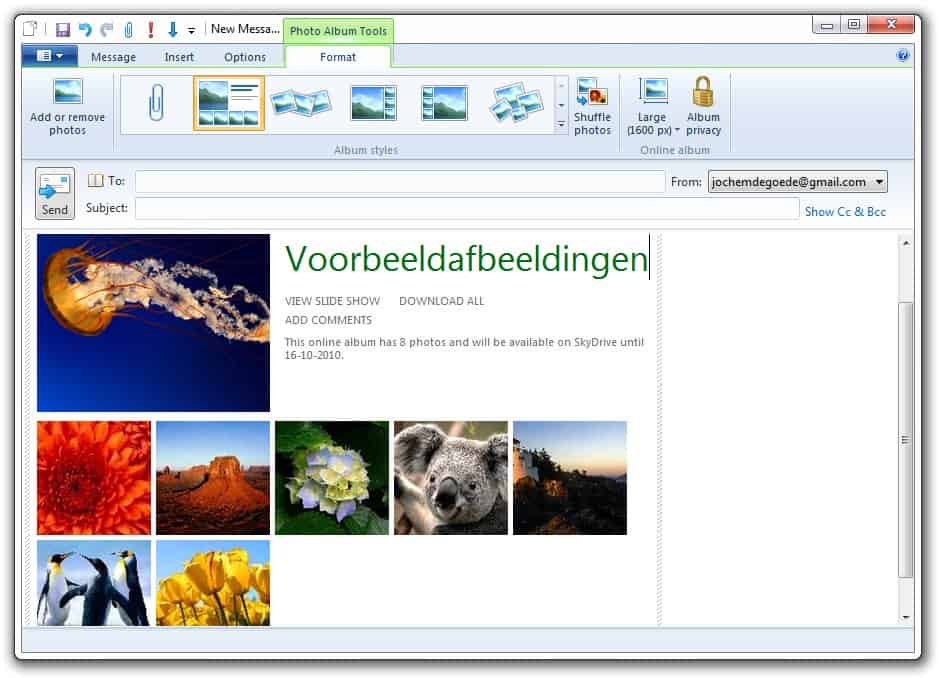Viewport: 940px width, 678px height.
Task: Click the koala photo thumbnail
Action: pos(450,478)
